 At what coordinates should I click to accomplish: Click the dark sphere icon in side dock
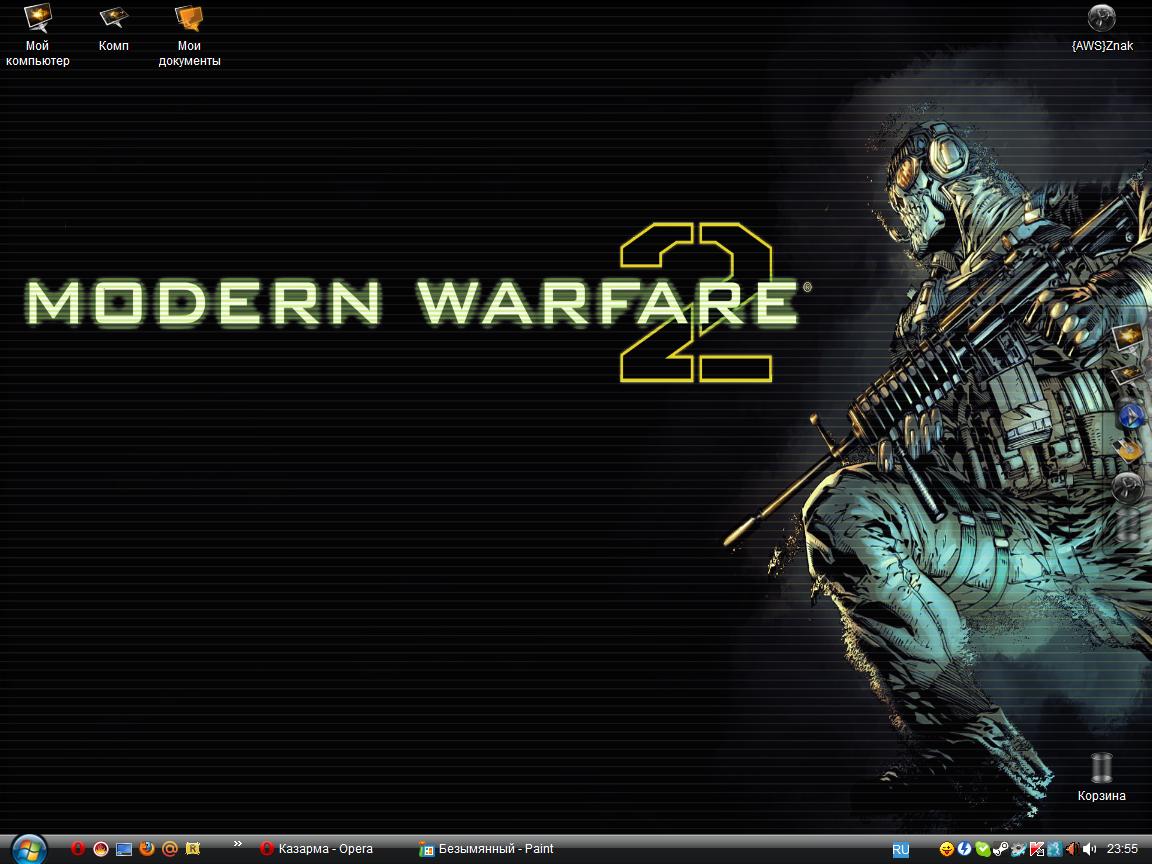tap(1127, 489)
